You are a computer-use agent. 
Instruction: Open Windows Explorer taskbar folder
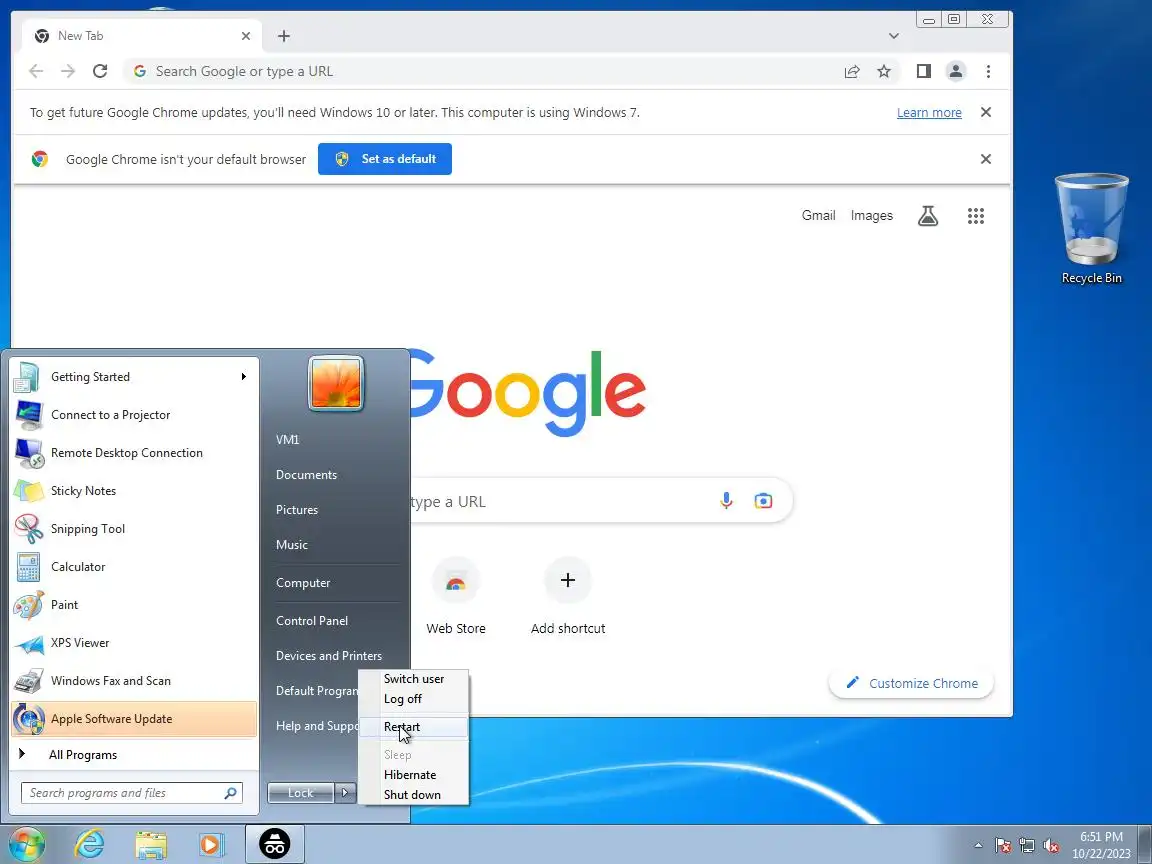click(x=151, y=844)
